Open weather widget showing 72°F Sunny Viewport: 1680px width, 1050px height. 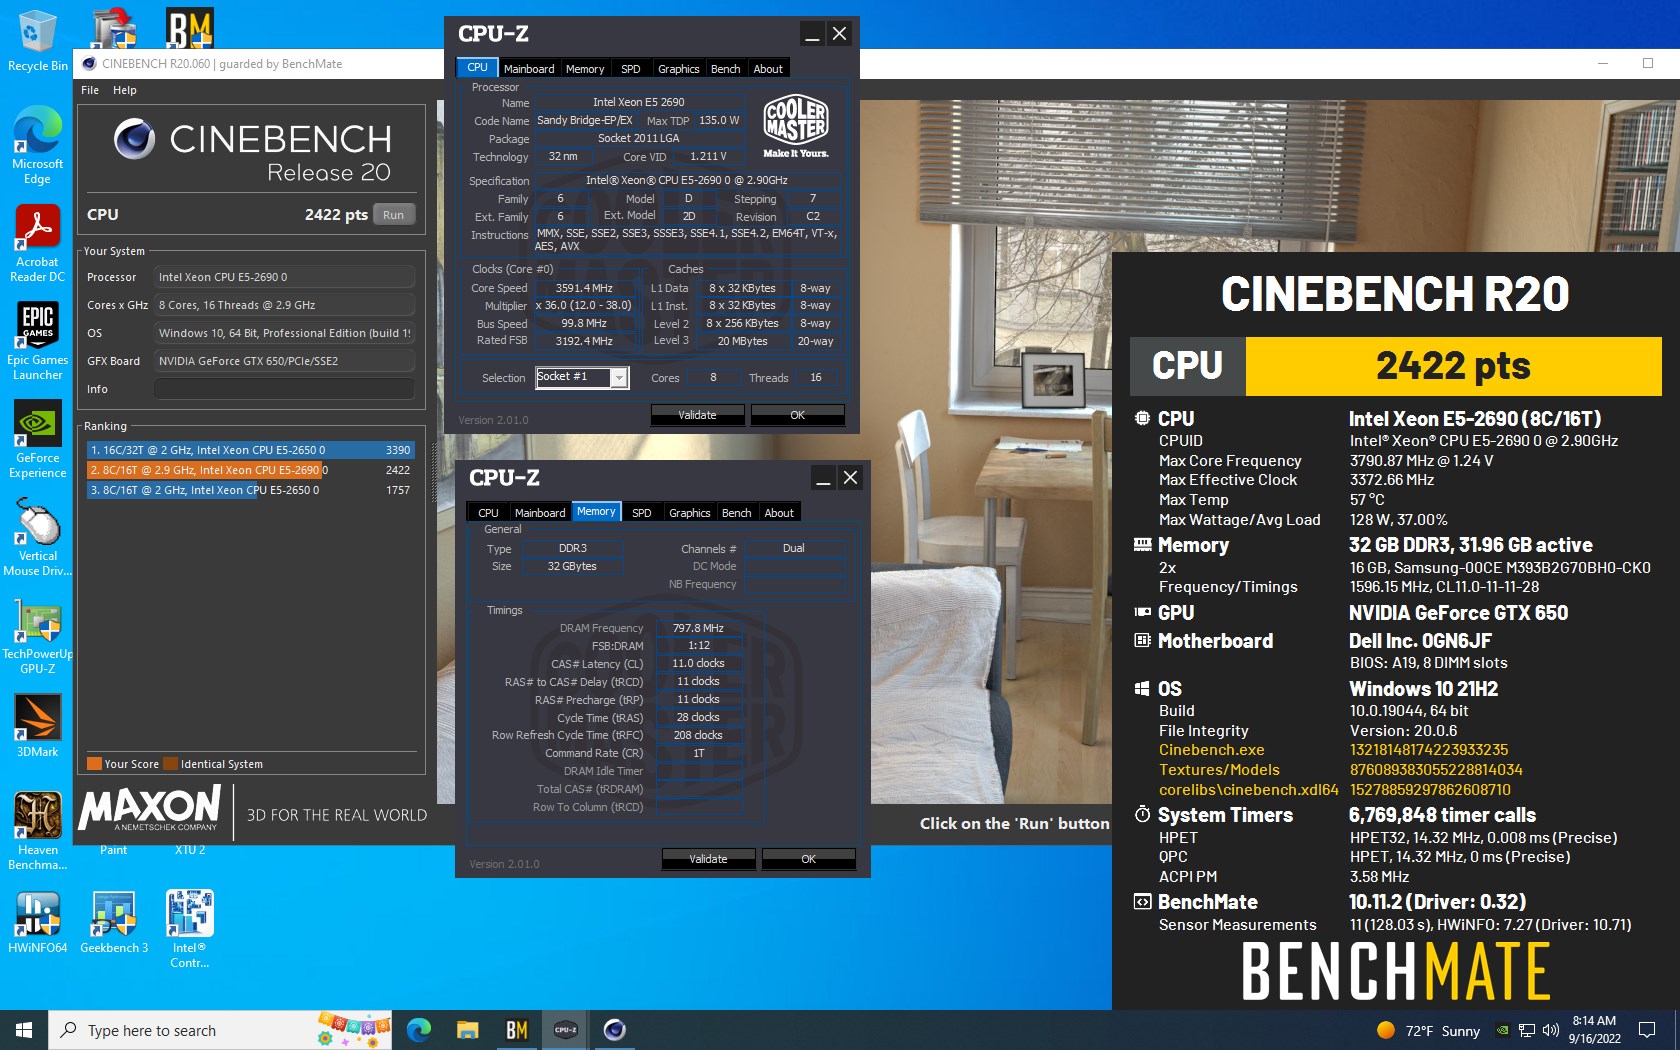[1428, 1031]
